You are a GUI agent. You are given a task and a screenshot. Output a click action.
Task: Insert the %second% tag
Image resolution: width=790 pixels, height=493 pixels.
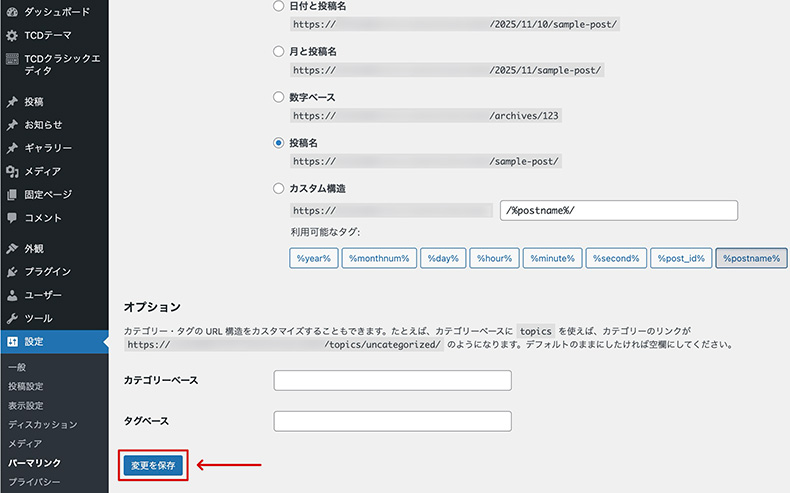(x=616, y=258)
